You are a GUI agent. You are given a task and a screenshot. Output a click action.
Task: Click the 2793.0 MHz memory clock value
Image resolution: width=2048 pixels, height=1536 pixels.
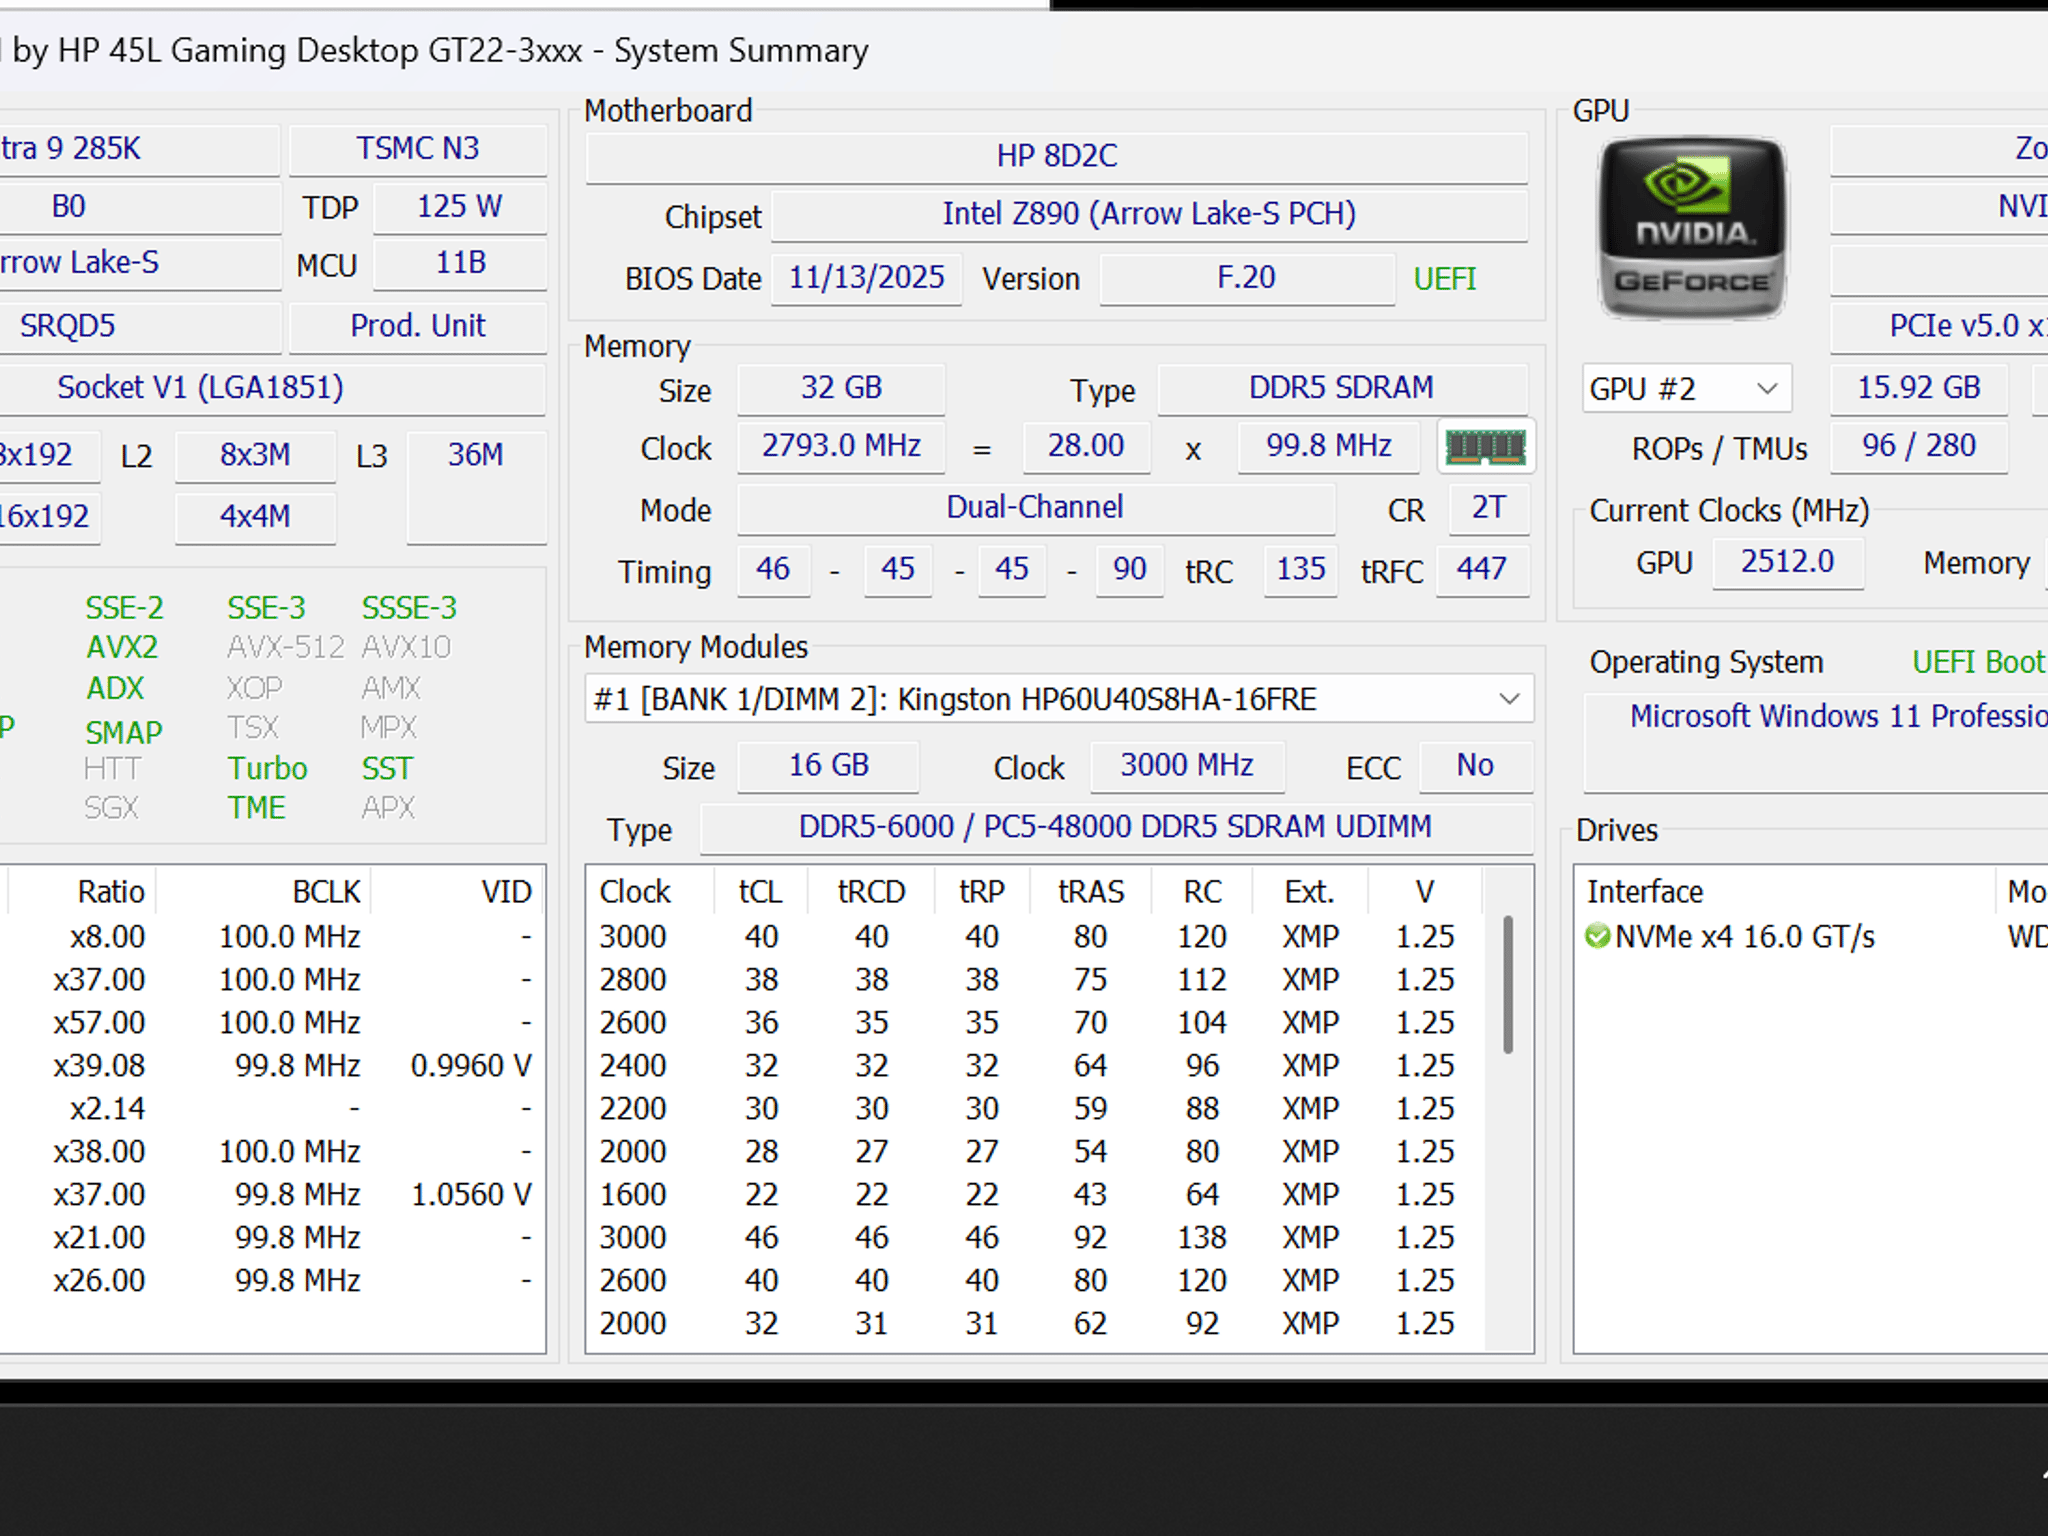[x=841, y=447]
